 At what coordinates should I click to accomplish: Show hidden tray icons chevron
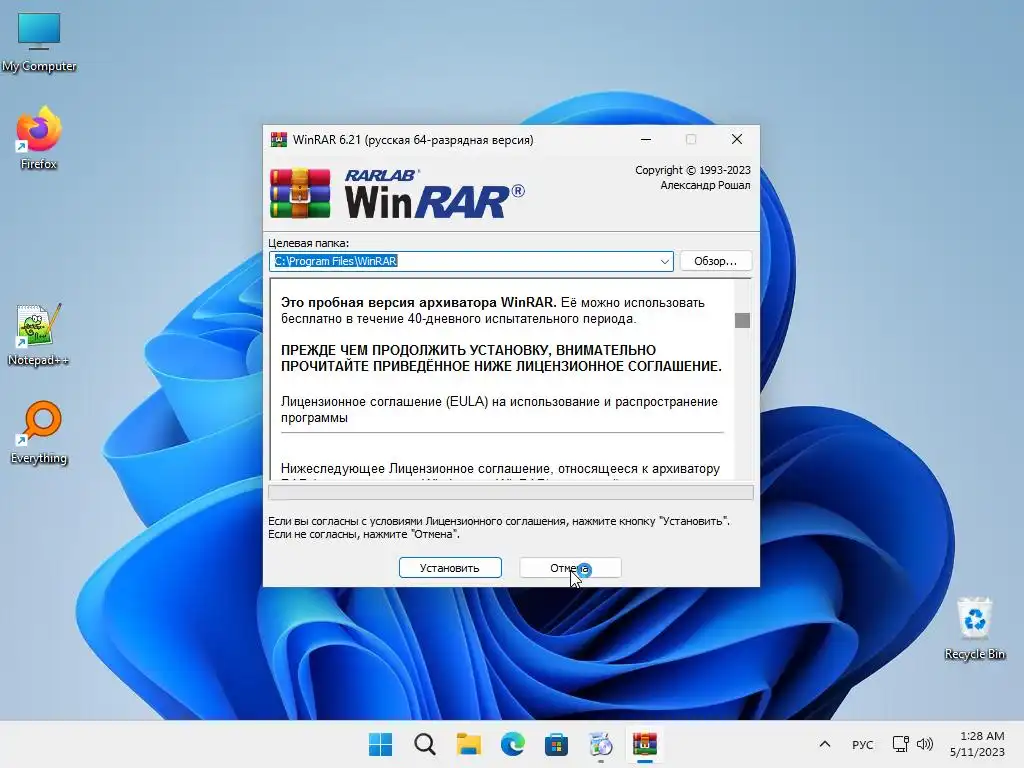pyautogui.click(x=825, y=744)
